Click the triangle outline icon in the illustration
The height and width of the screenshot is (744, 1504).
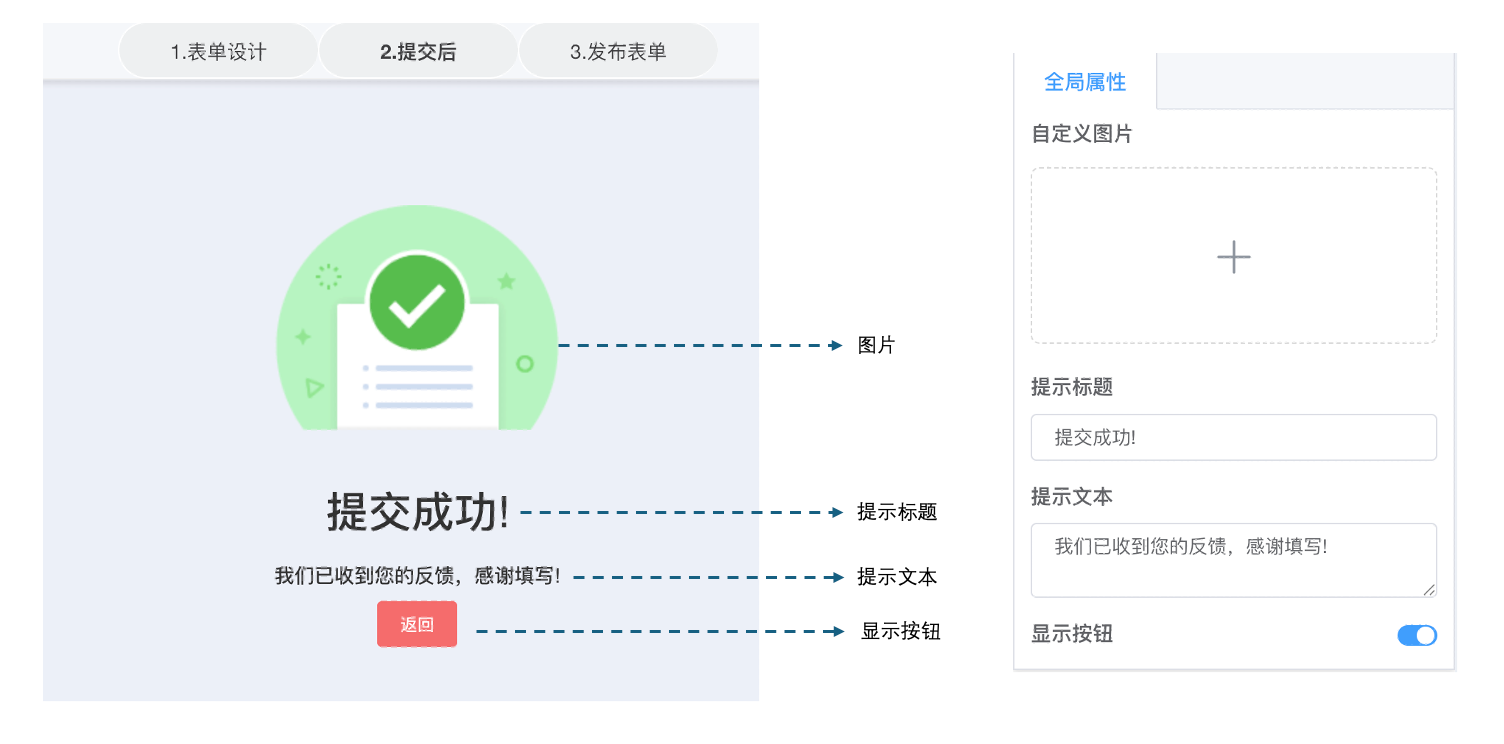point(314,387)
